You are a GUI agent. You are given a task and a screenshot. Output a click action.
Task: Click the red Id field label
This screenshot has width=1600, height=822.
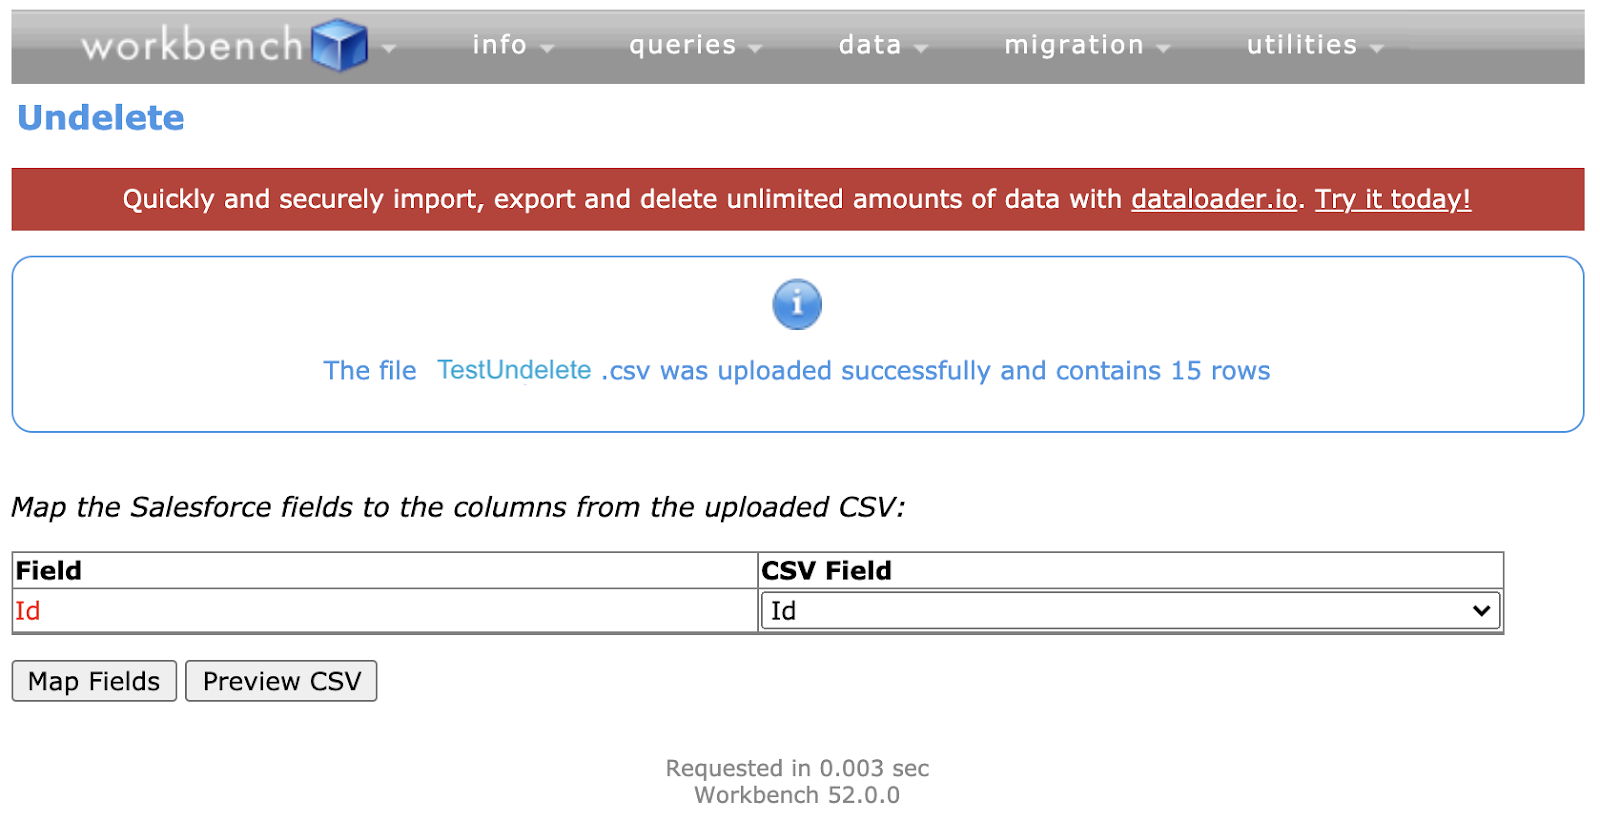[28, 611]
